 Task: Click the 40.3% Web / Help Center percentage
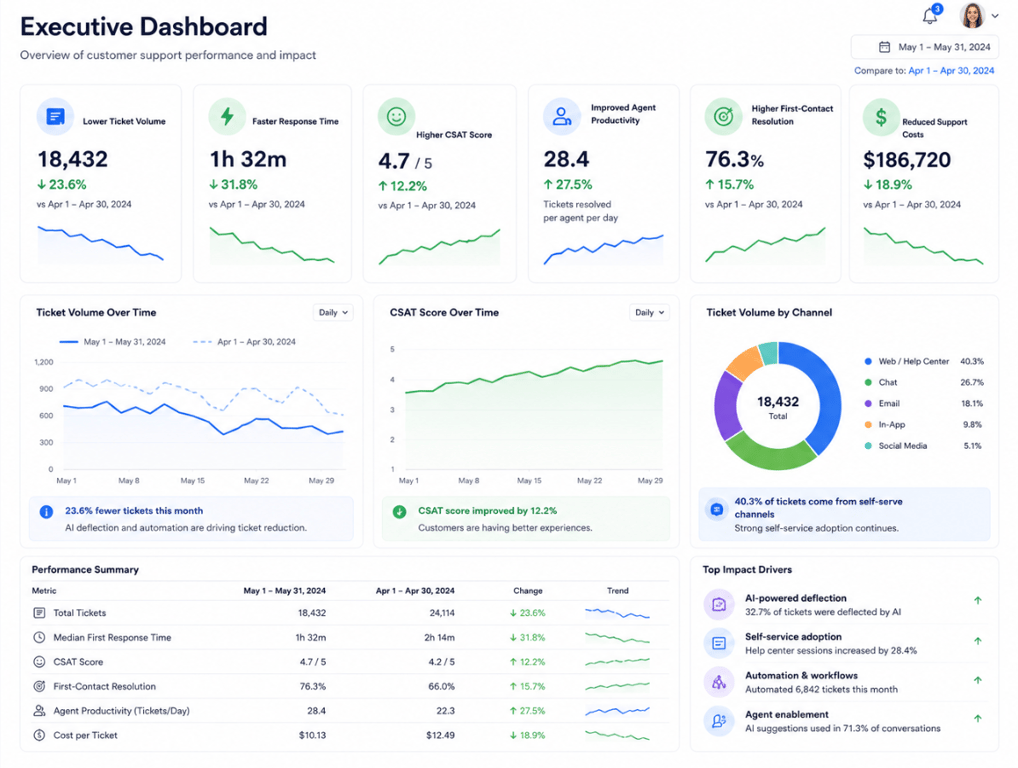coord(972,361)
